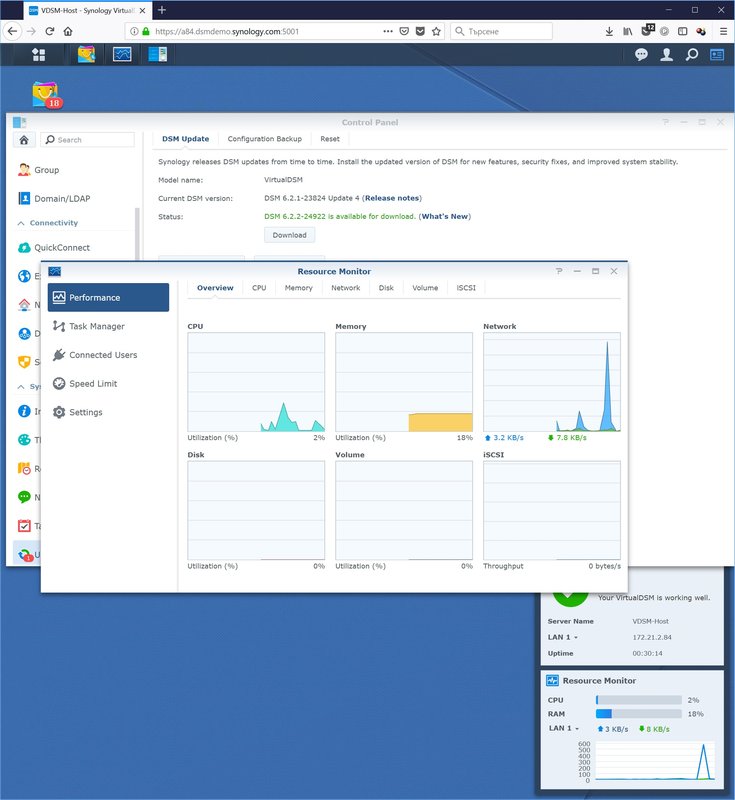Select the Disk tab in Resource Monitor
The width and height of the screenshot is (735, 800).
coord(386,288)
